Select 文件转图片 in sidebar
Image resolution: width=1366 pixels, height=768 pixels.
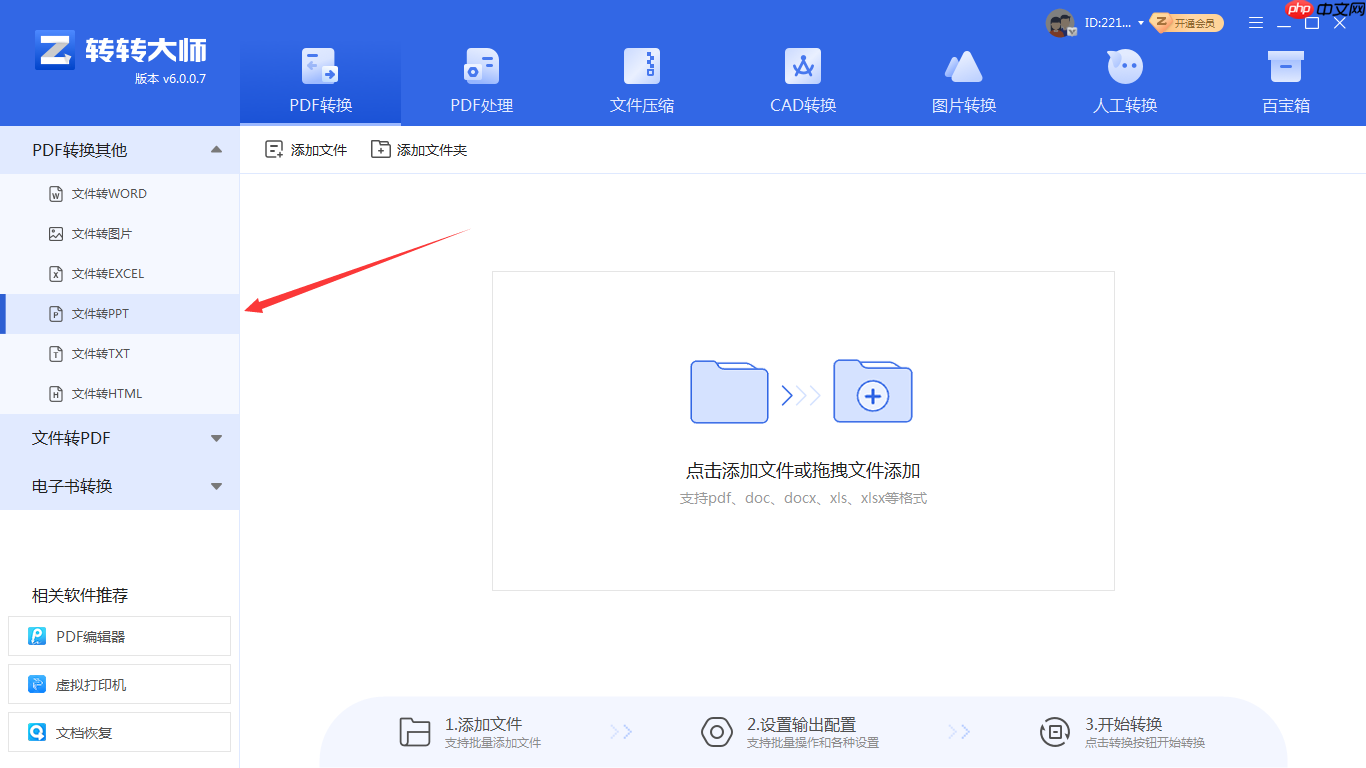[x=120, y=234]
